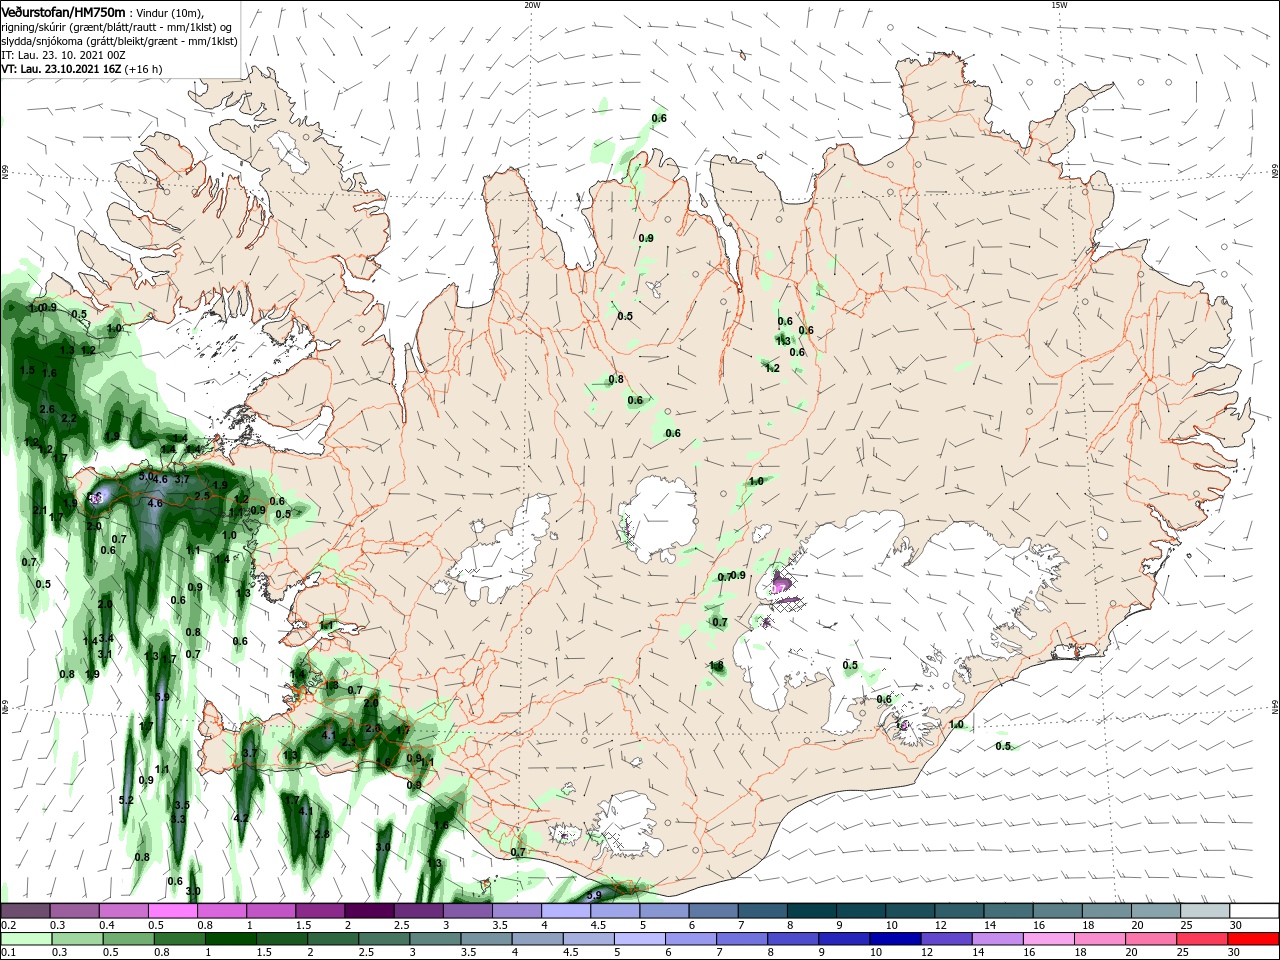Click the '5.9' precipitation value
The image size is (1280, 960).
(x=162, y=697)
